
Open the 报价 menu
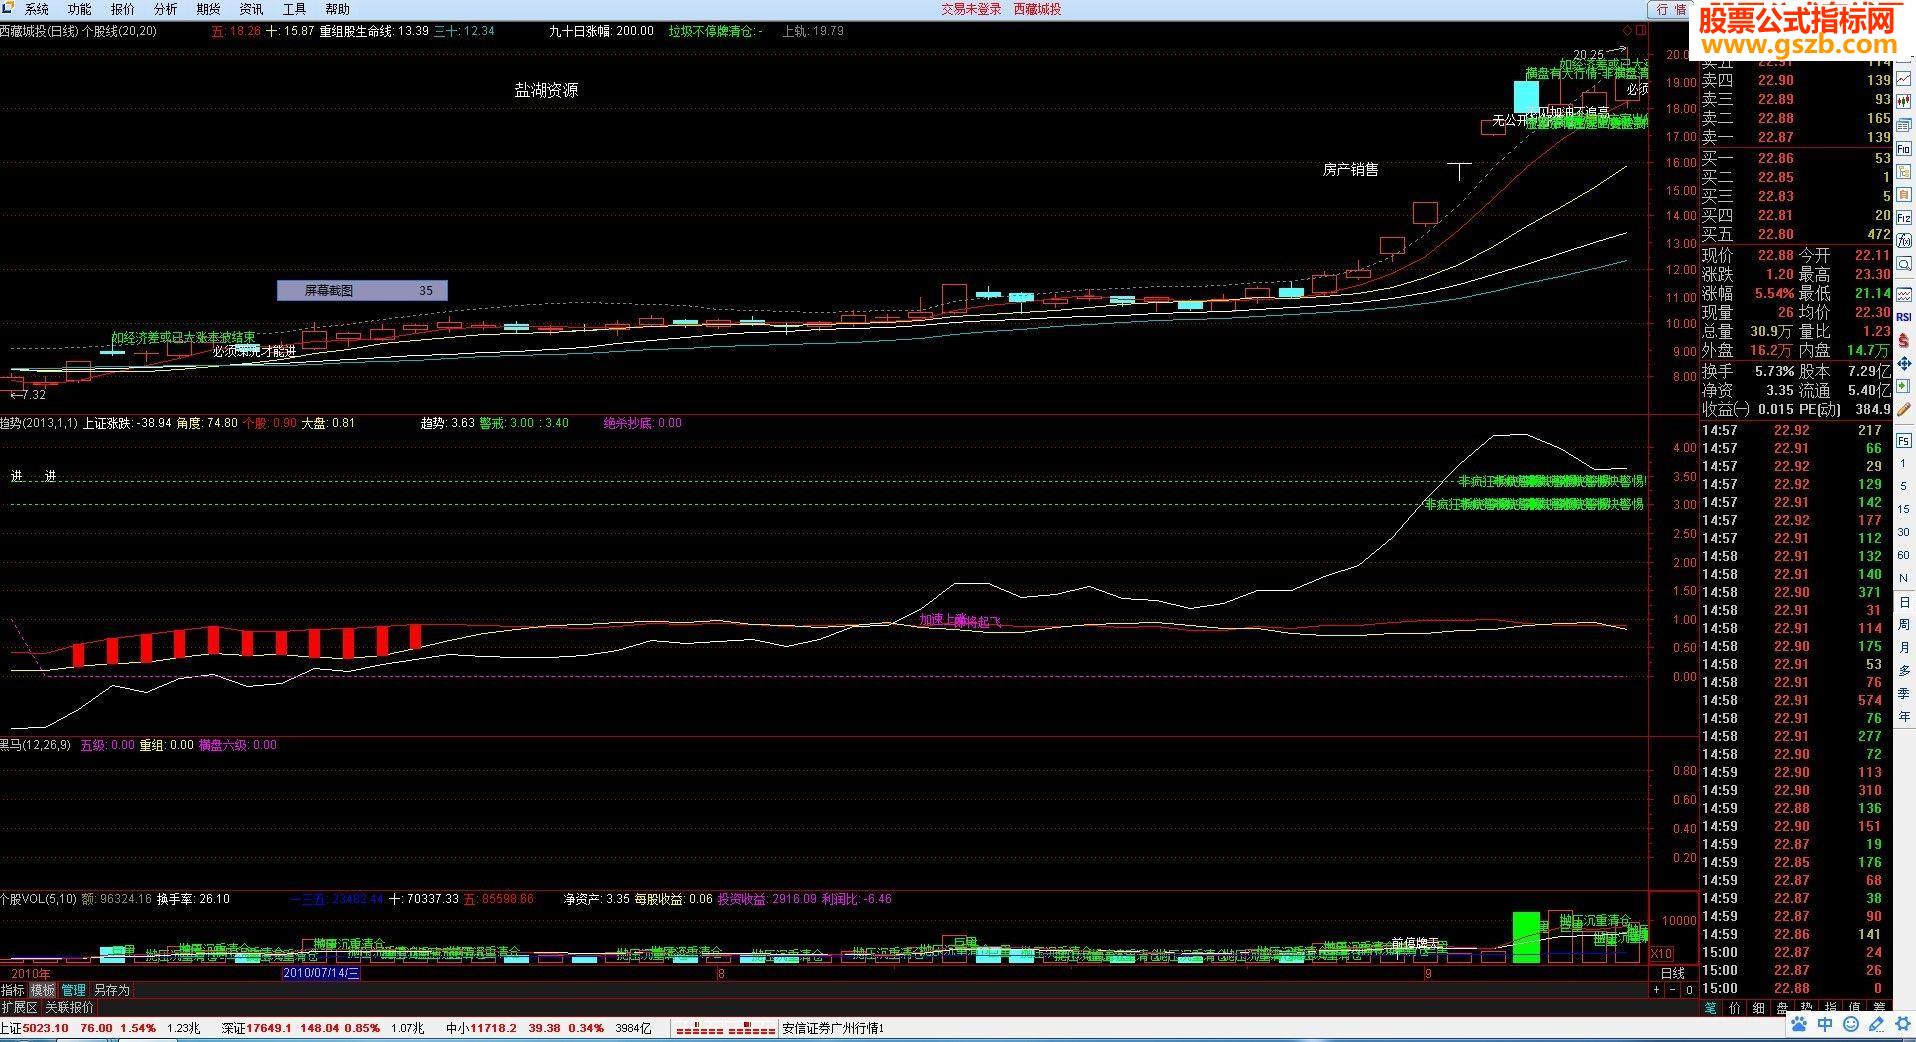[122, 9]
